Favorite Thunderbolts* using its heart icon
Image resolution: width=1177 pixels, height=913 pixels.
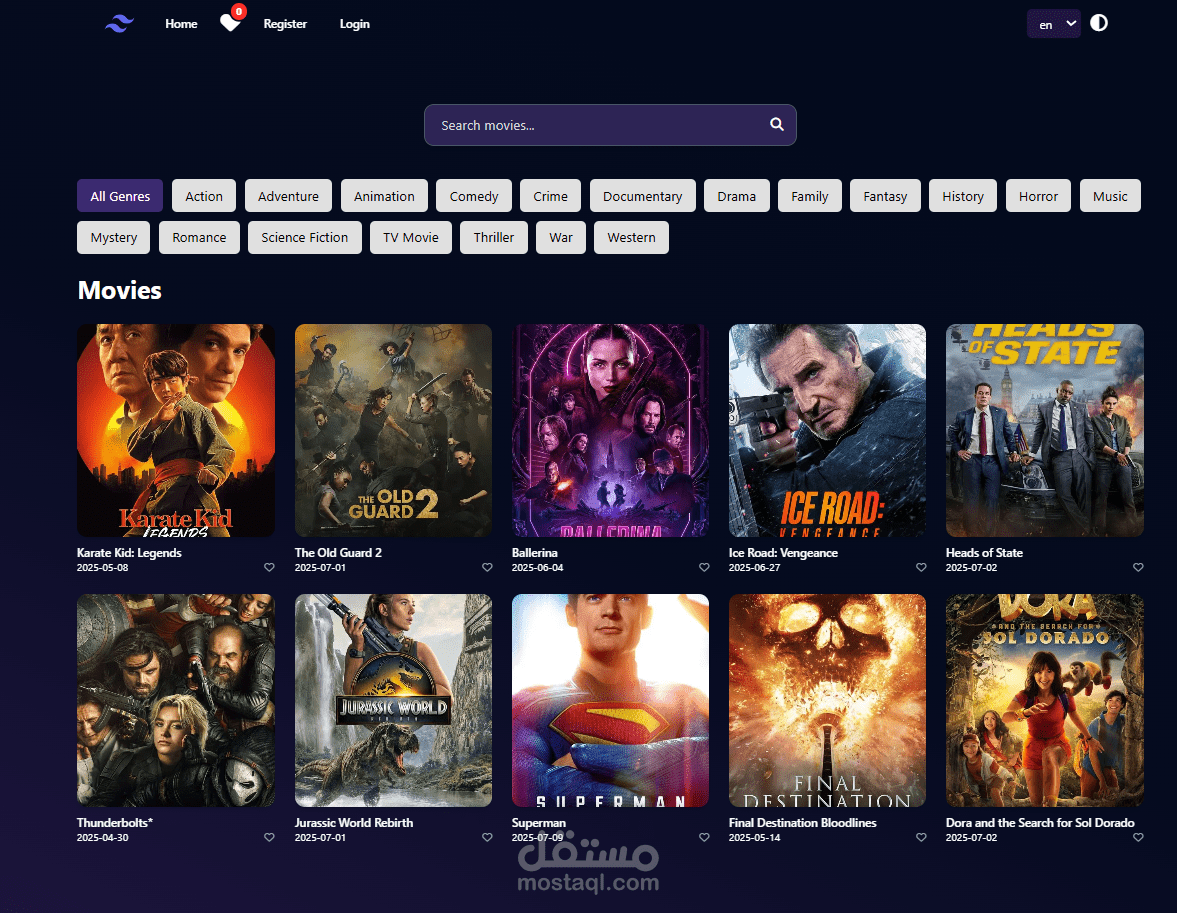tap(269, 837)
